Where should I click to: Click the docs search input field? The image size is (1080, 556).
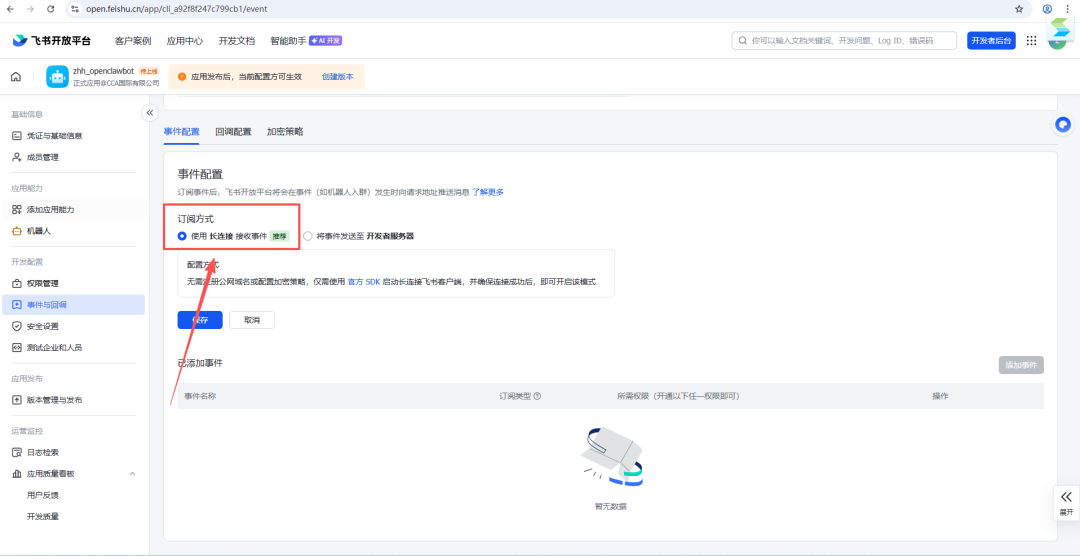(x=844, y=41)
